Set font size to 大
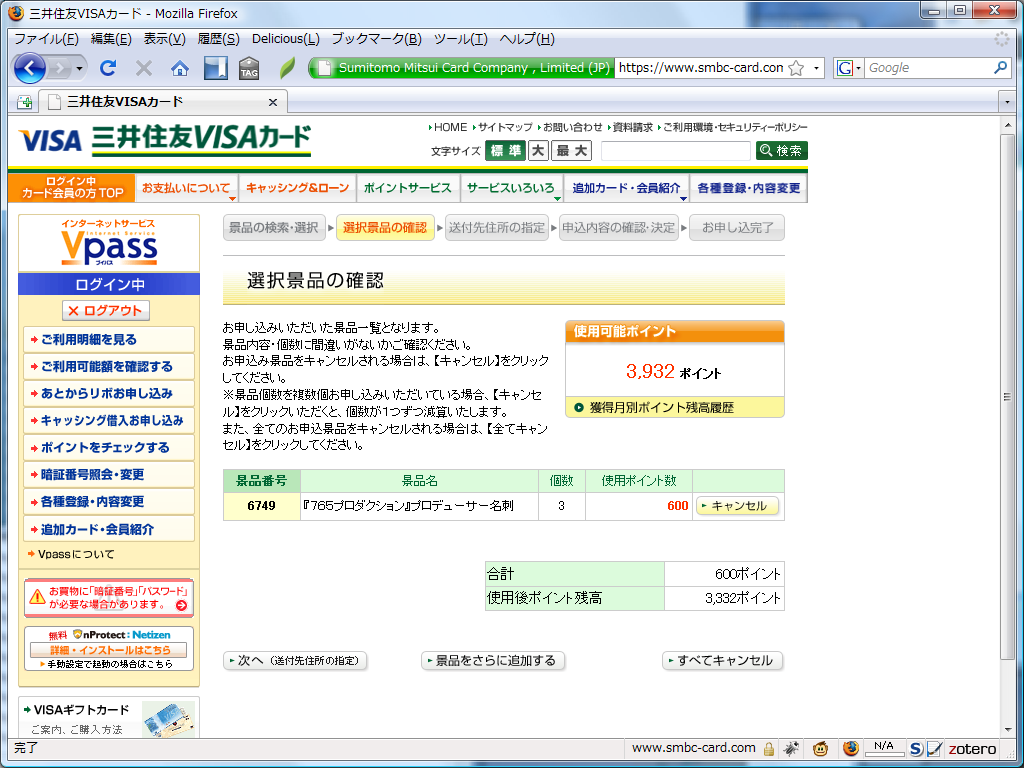Image resolution: width=1024 pixels, height=768 pixels. tap(538, 151)
